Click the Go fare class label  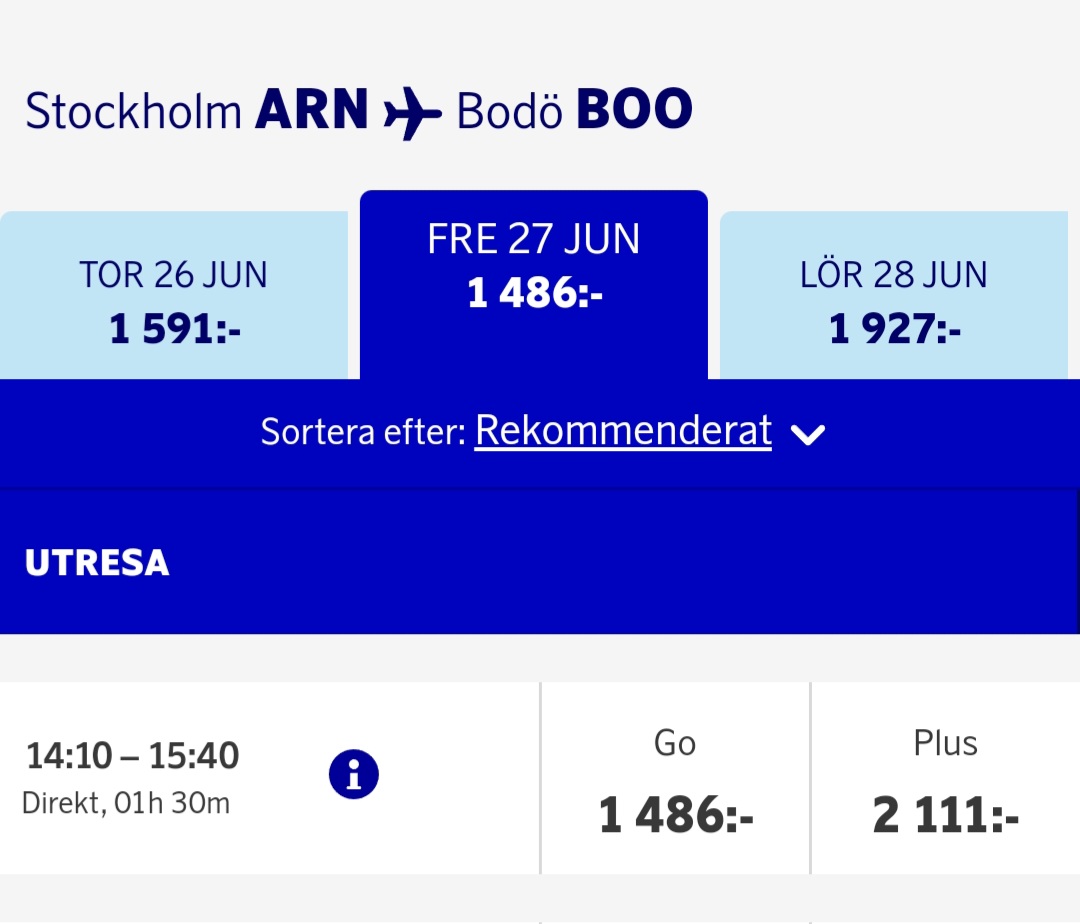tap(675, 743)
